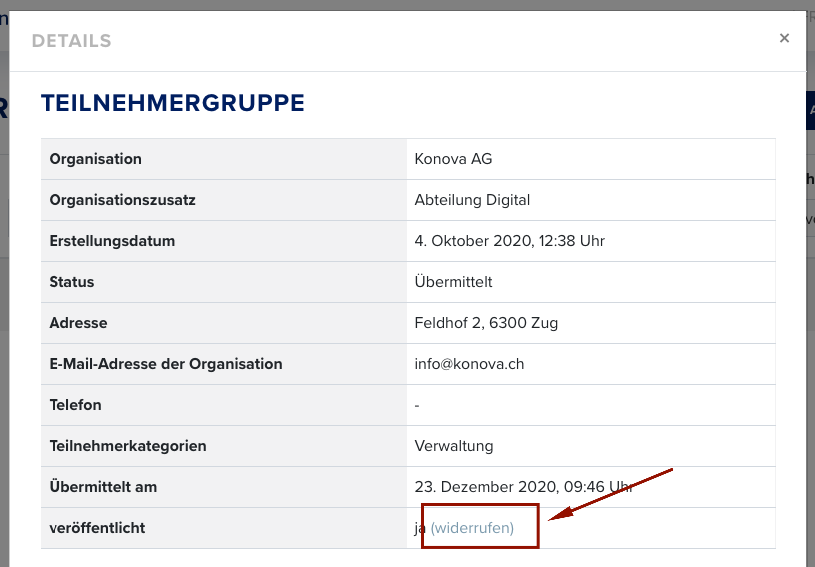Image resolution: width=815 pixels, height=567 pixels.
Task: Select the address Feldhof 2, 6300 Zug
Action: [x=486, y=323]
